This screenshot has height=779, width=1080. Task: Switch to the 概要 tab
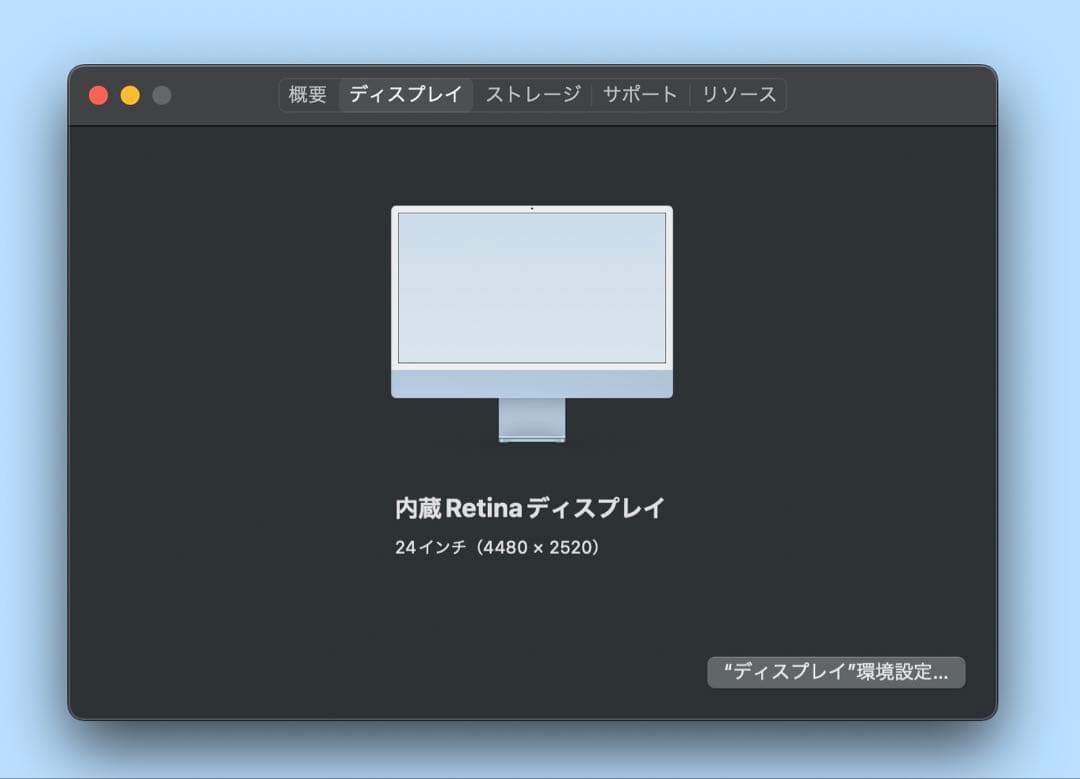coord(307,94)
